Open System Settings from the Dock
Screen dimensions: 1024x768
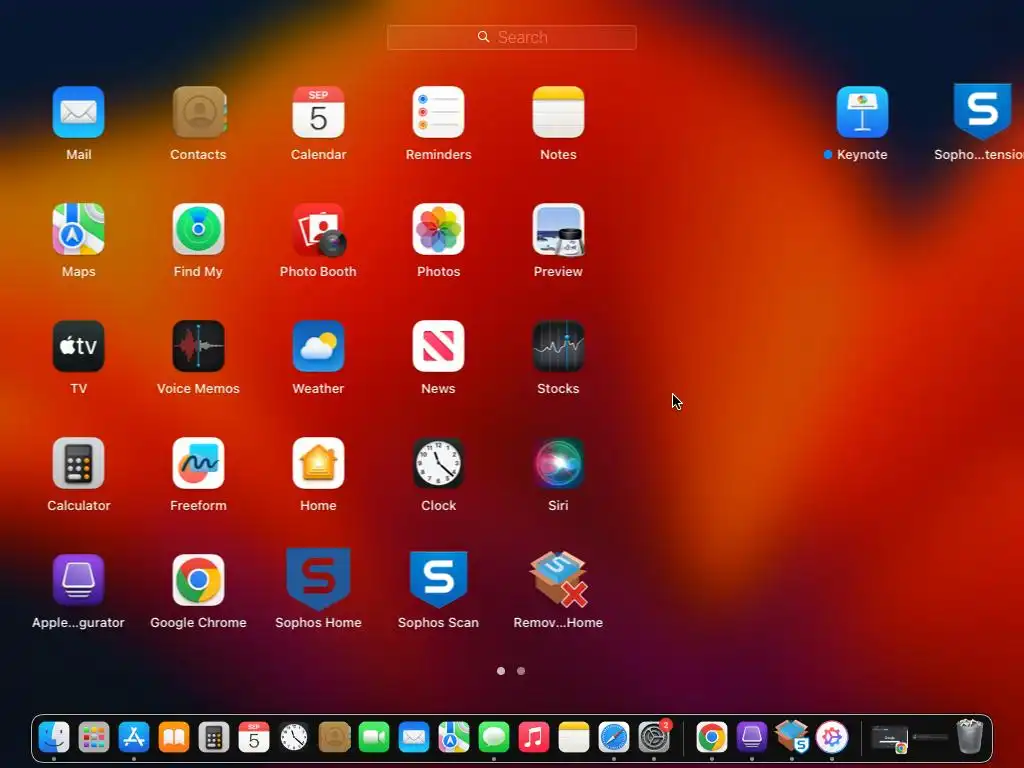coord(654,738)
